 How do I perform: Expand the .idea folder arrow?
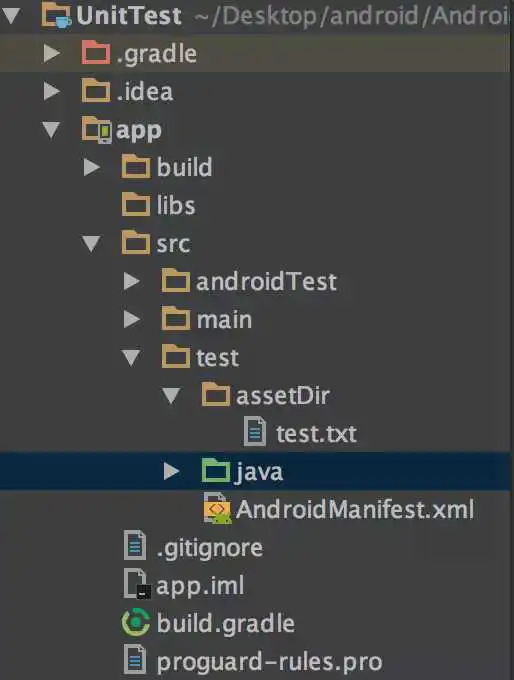click(52, 91)
